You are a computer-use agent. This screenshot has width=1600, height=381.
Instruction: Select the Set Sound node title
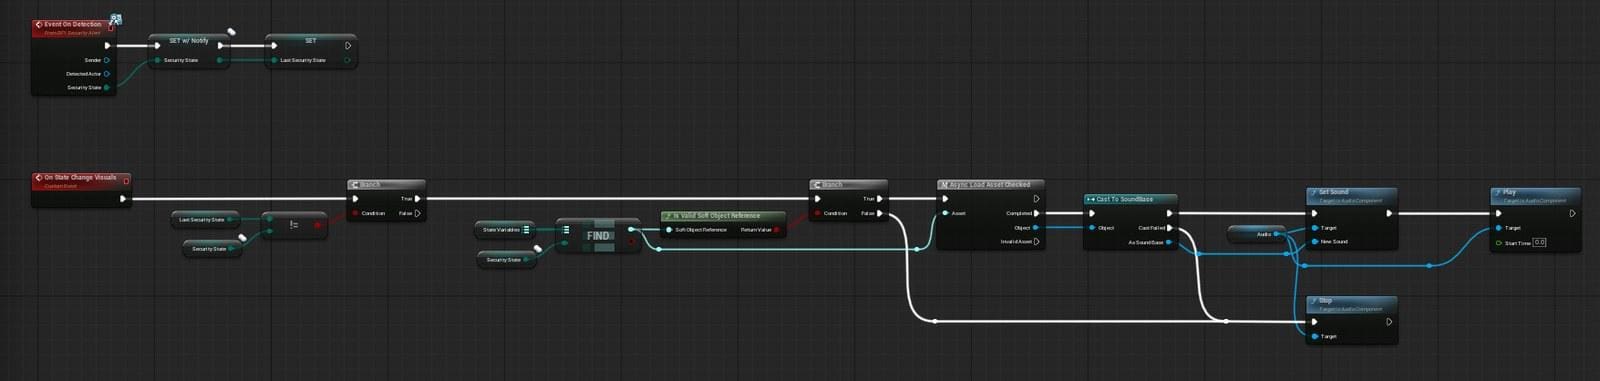coord(1333,192)
